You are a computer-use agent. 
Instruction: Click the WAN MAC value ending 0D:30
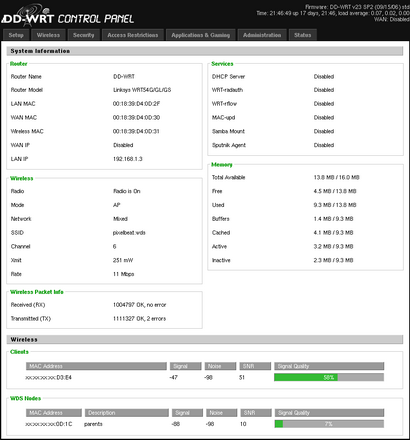coord(136,118)
